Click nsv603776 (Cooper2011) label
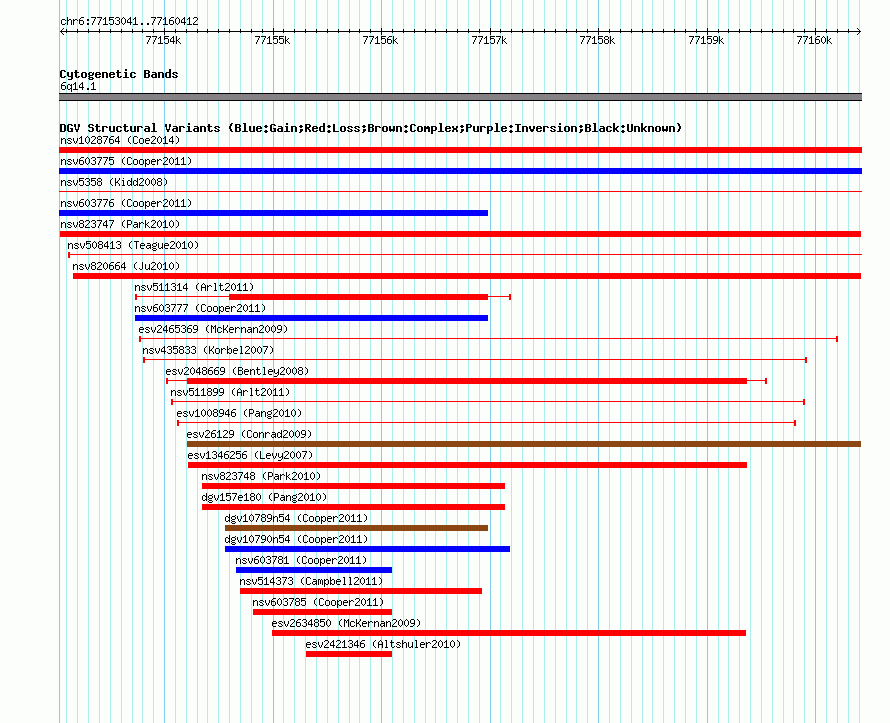 [126, 203]
